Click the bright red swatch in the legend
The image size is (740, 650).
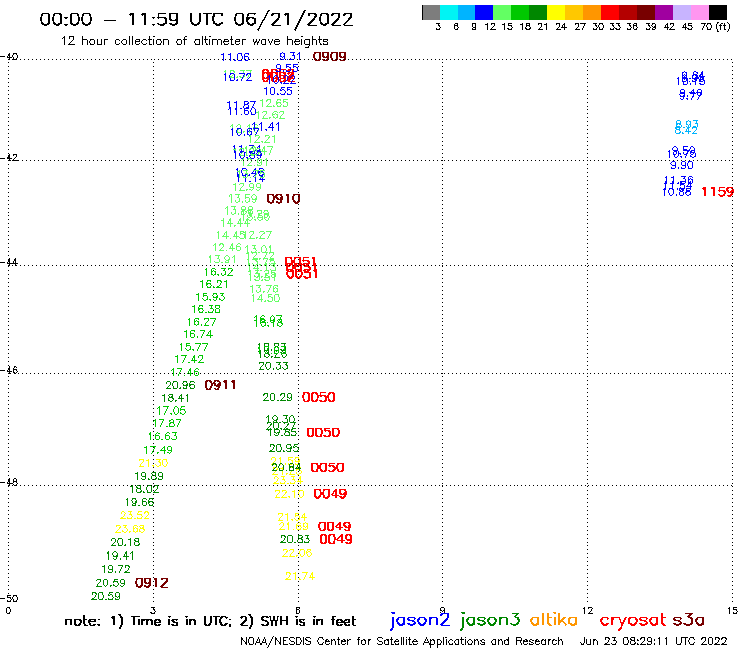[x=610, y=12]
